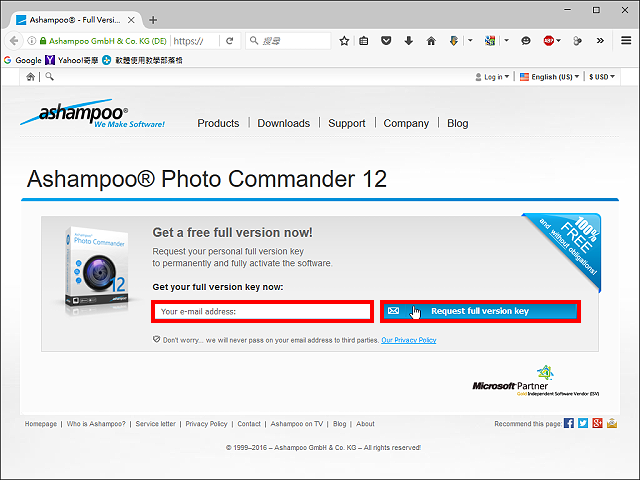This screenshot has width=640, height=480.
Task: Open the $ USD currency dropdown
Action: click(602, 77)
